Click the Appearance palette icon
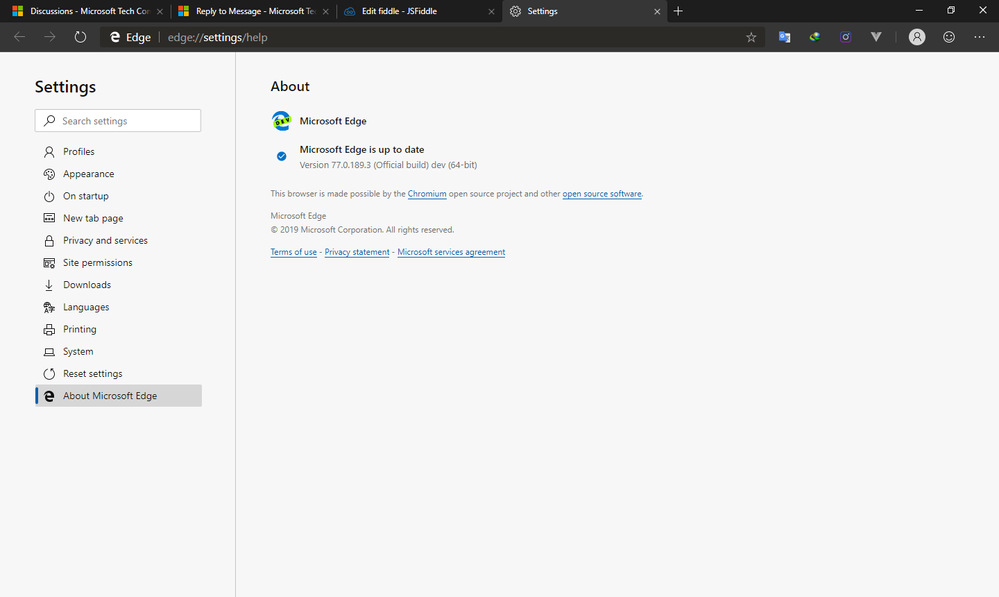999x597 pixels. pos(49,174)
